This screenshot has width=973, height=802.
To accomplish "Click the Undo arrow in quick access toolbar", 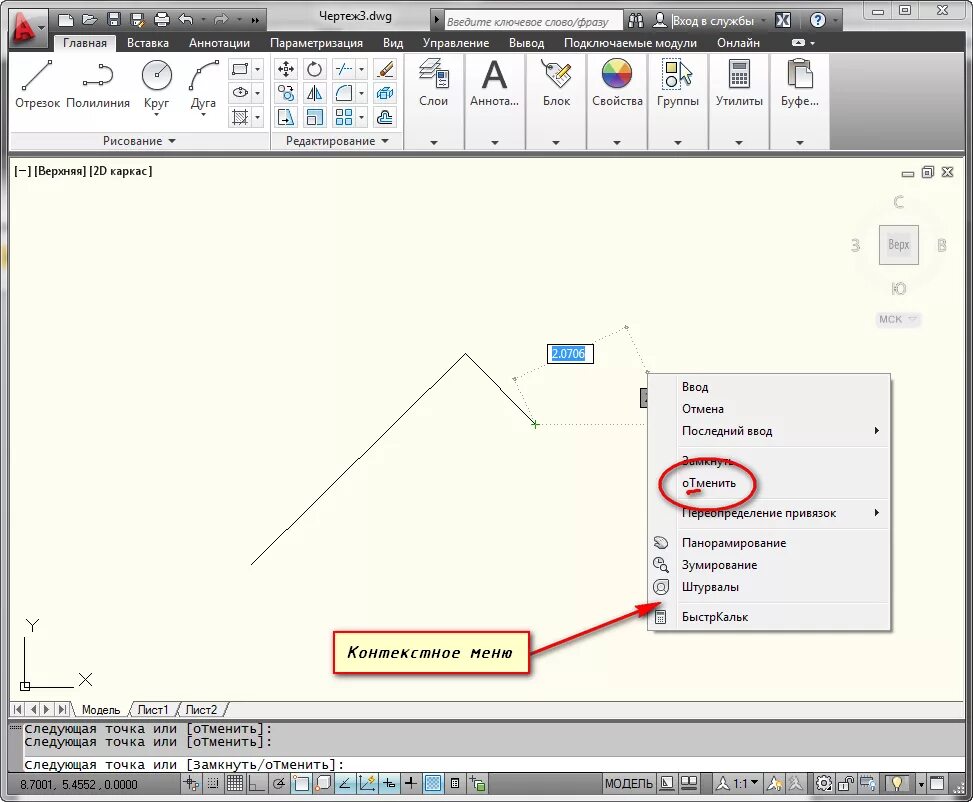I will [x=186, y=19].
